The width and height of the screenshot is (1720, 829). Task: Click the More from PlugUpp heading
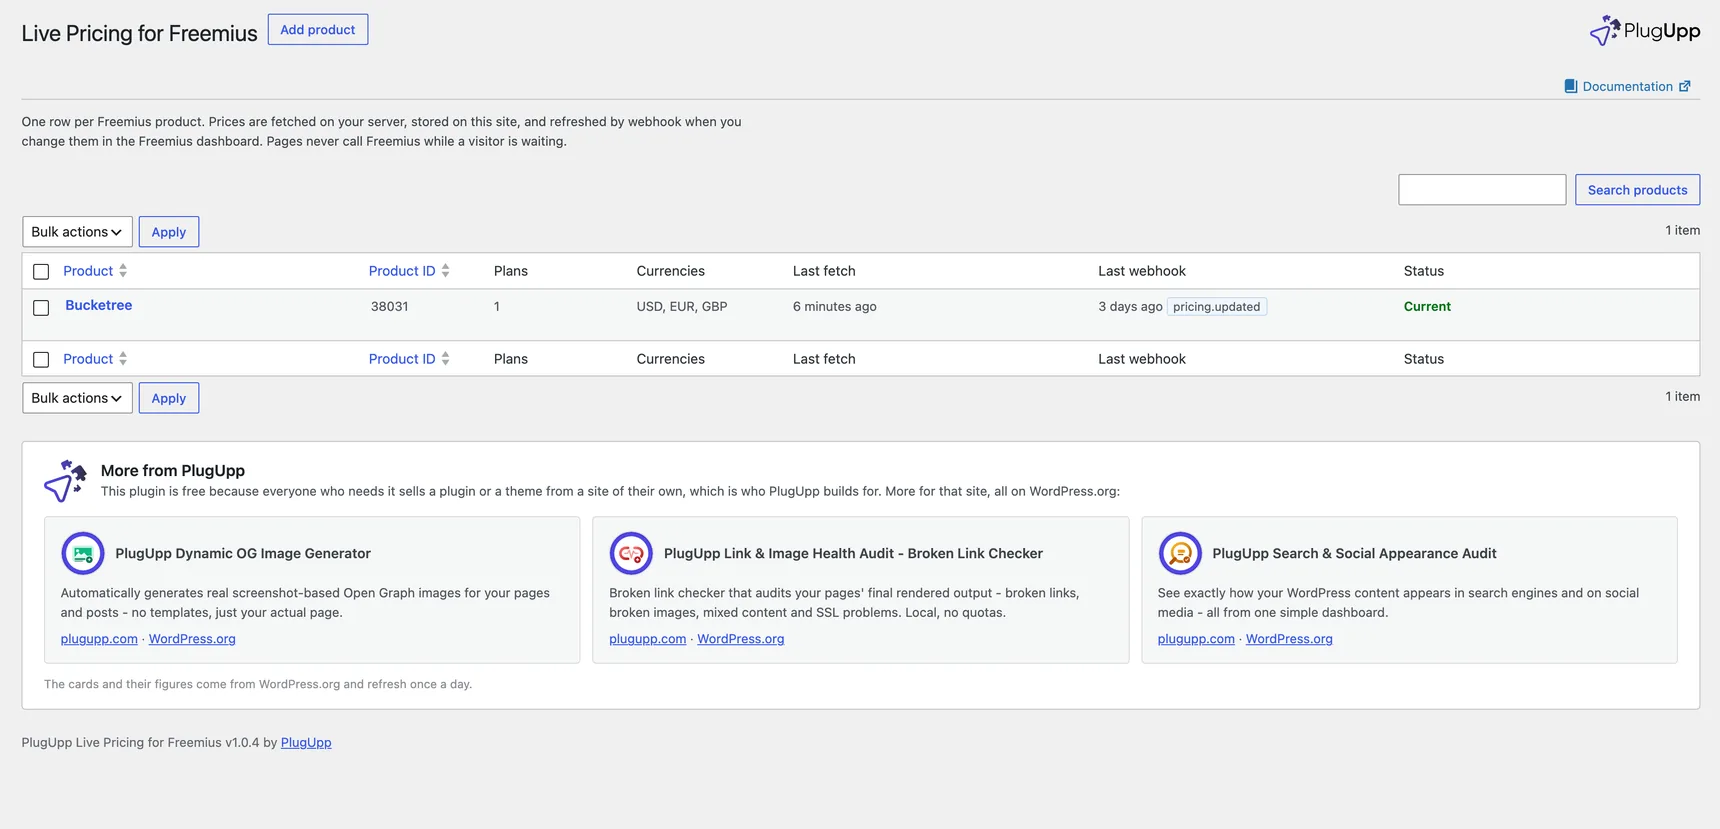pyautogui.click(x=173, y=470)
